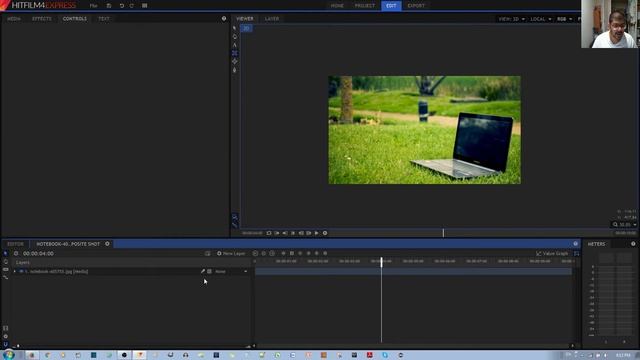Open the LOCAL coordinate dropdown
Viewport: 640px width, 360px height.
tap(541, 19)
